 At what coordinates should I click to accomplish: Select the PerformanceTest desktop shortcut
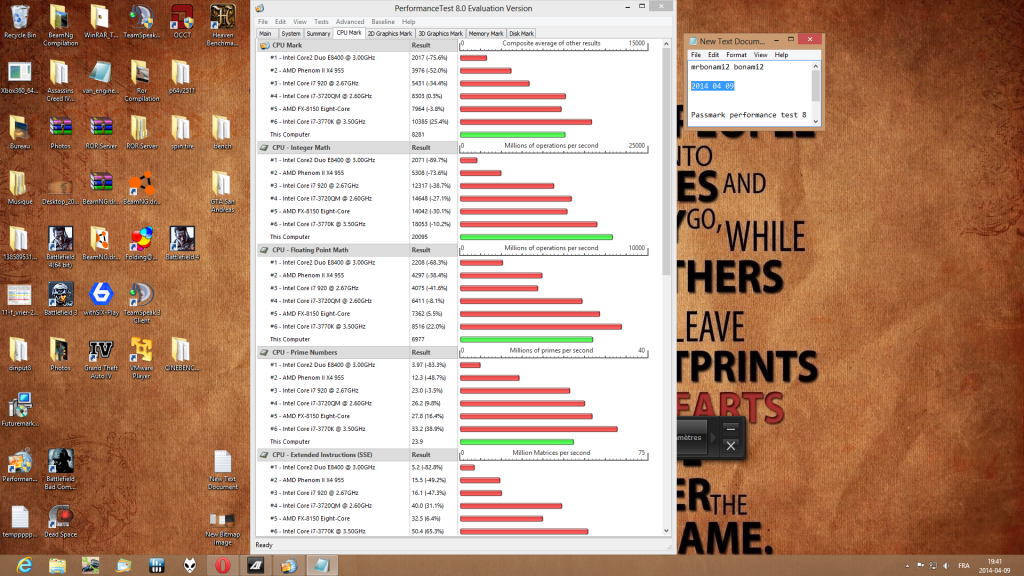click(20, 466)
